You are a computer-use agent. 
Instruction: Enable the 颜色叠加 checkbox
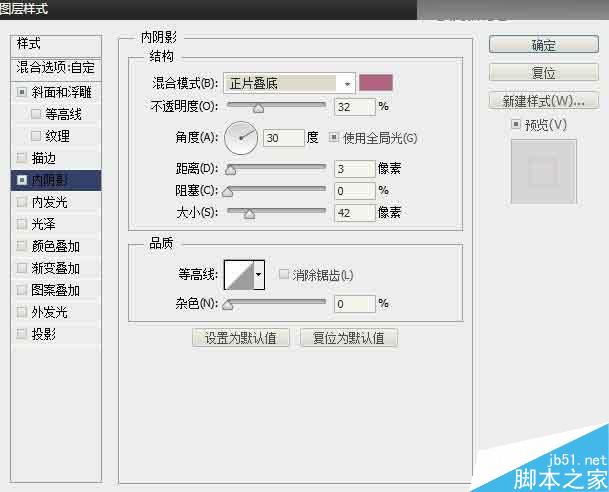pos(22,246)
